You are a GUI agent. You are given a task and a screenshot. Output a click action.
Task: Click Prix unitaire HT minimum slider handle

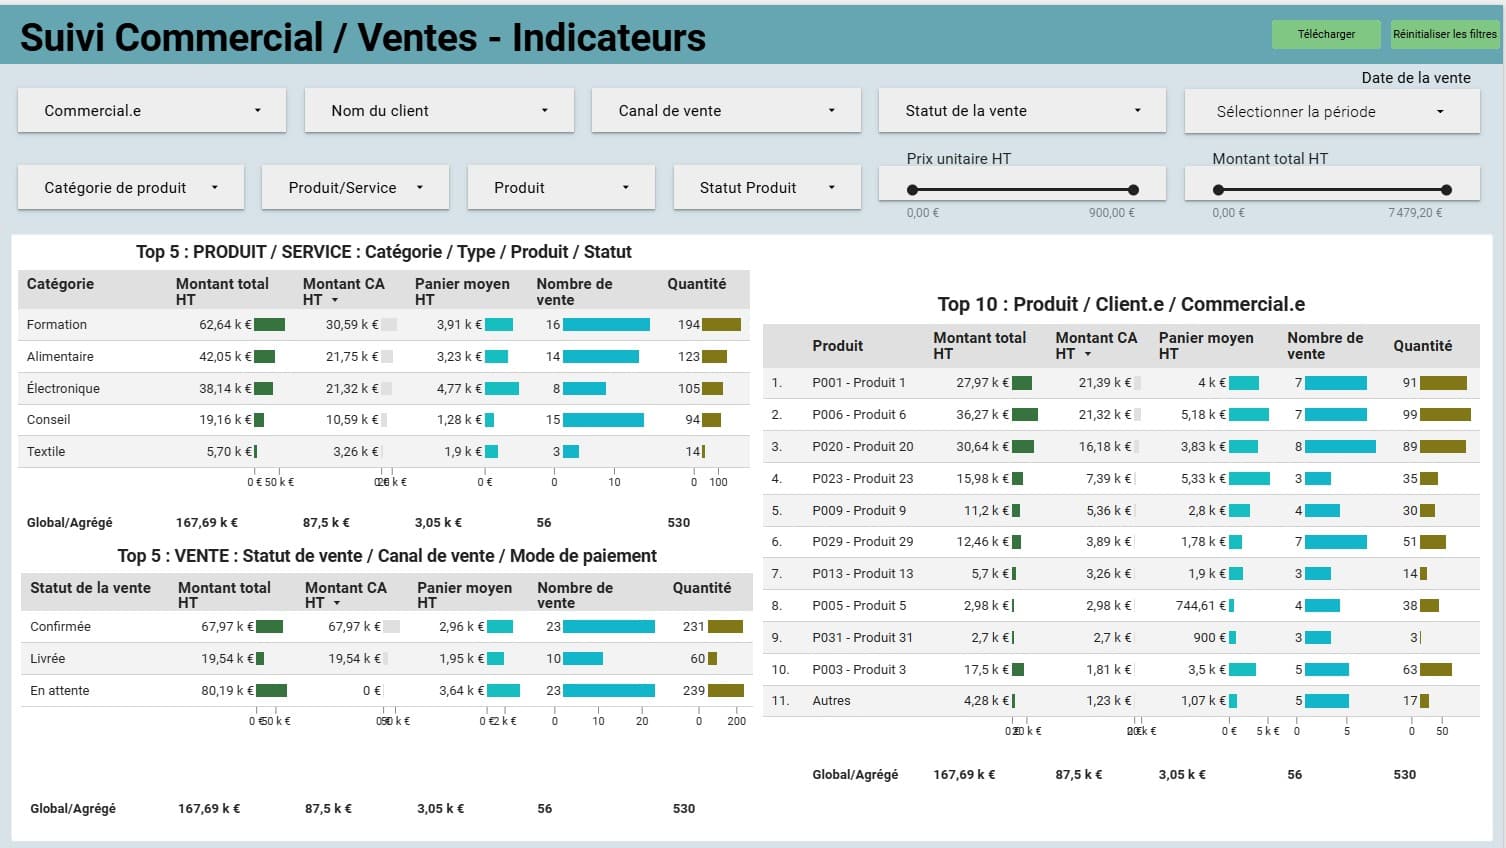pyautogui.click(x=912, y=190)
